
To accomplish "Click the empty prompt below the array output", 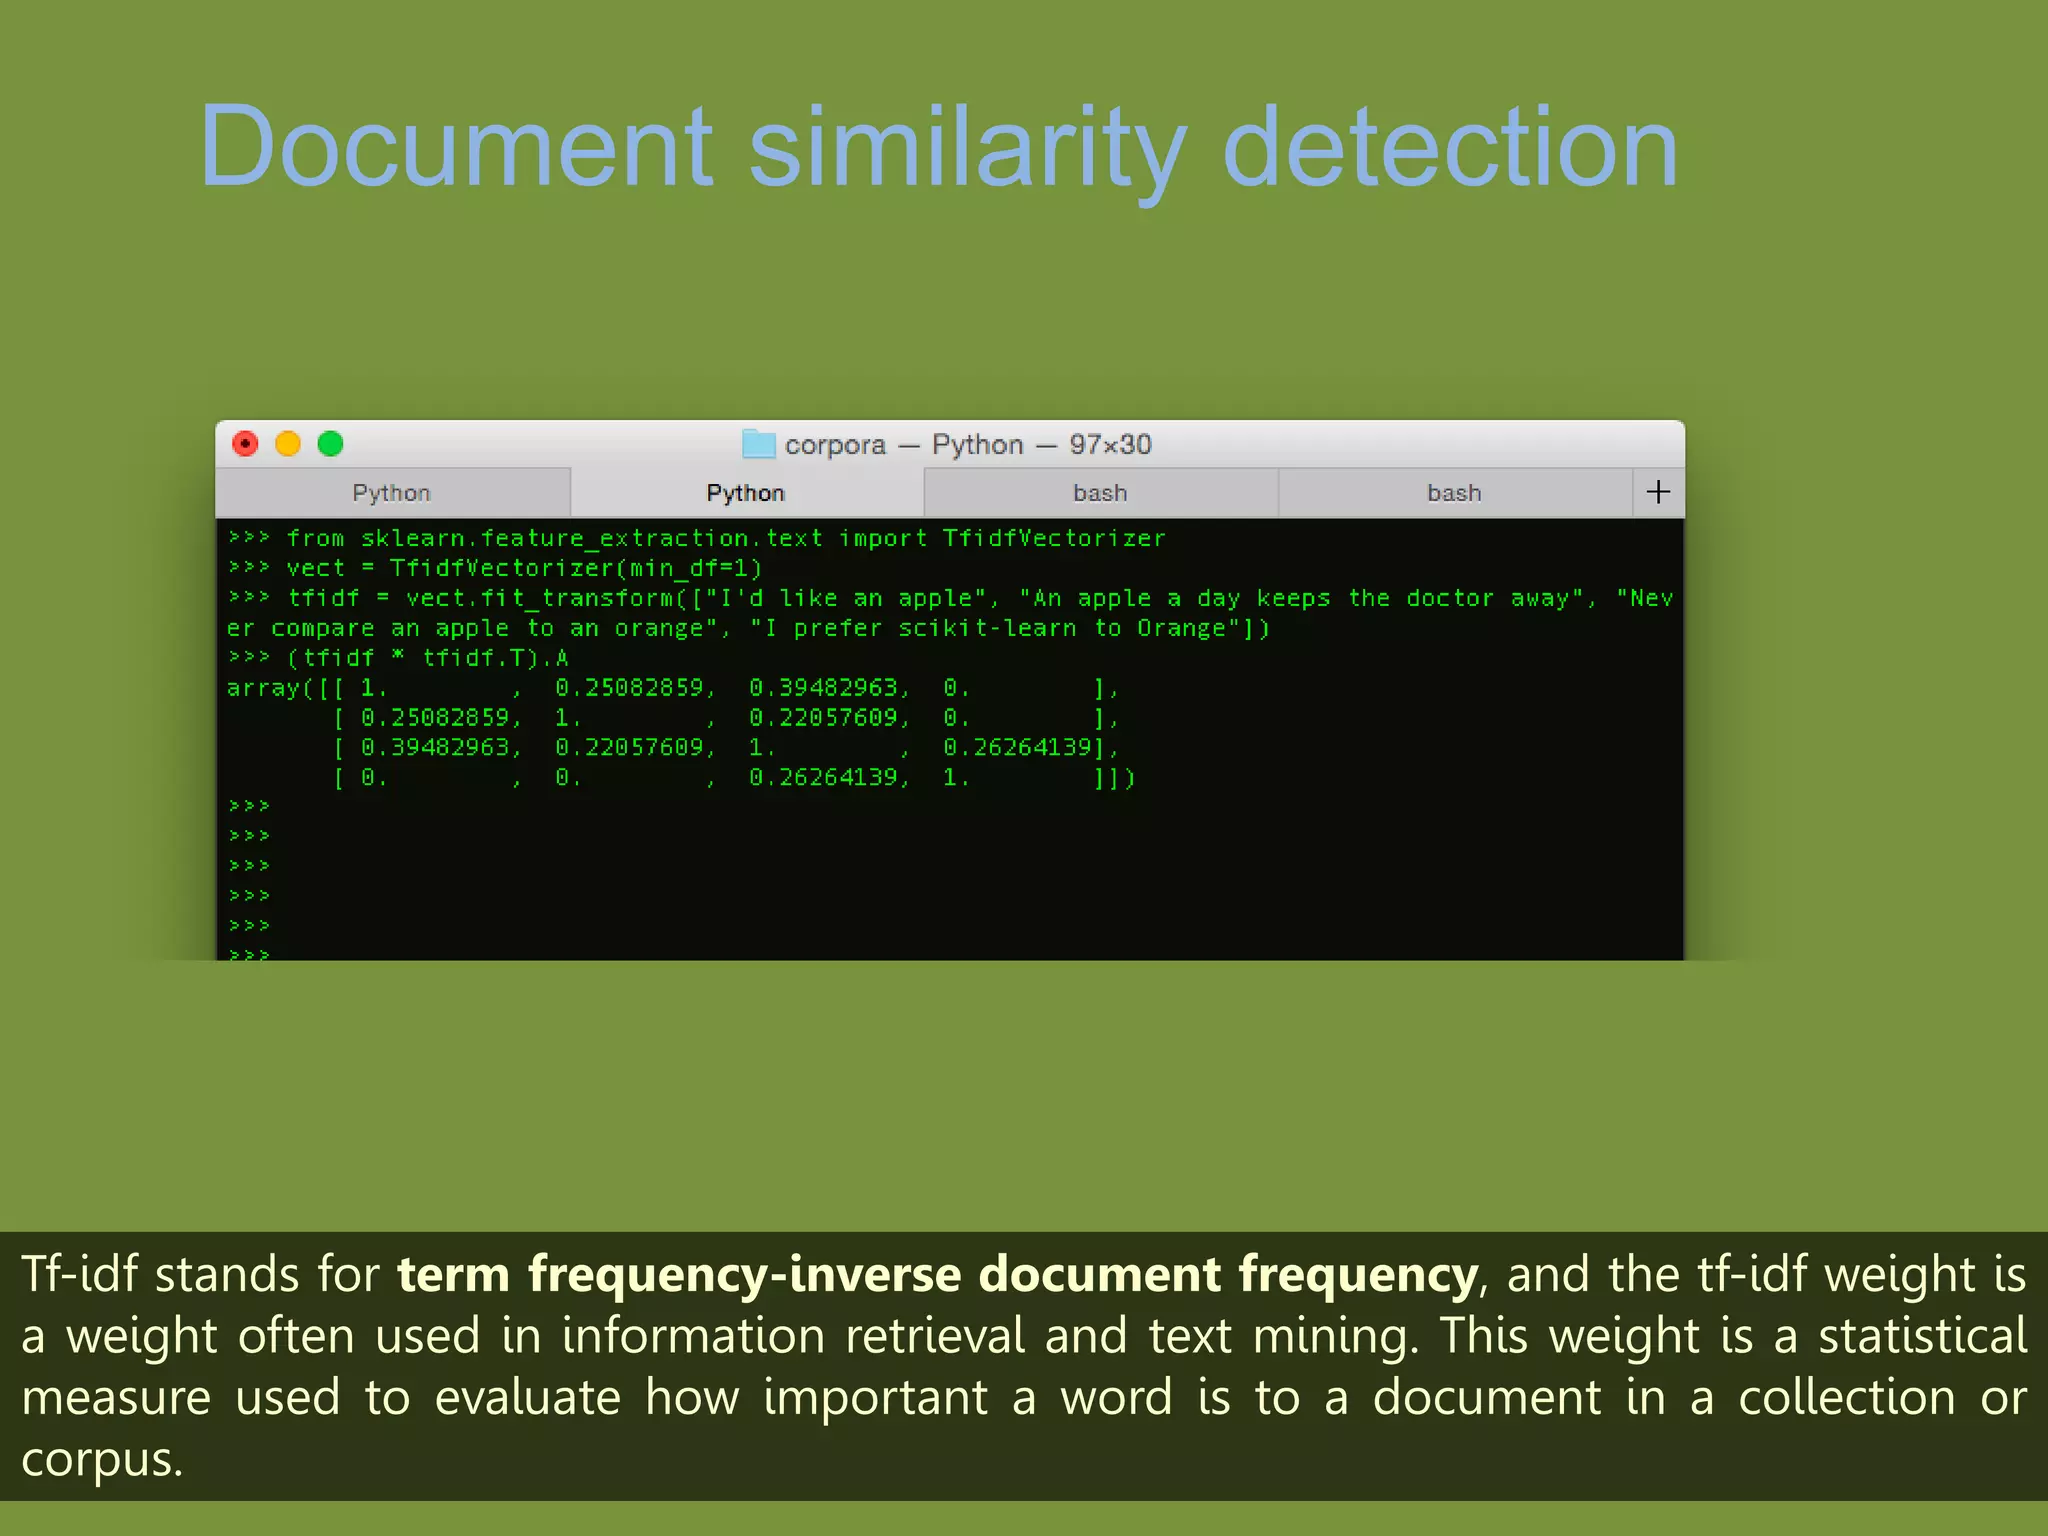I will 250,806.
